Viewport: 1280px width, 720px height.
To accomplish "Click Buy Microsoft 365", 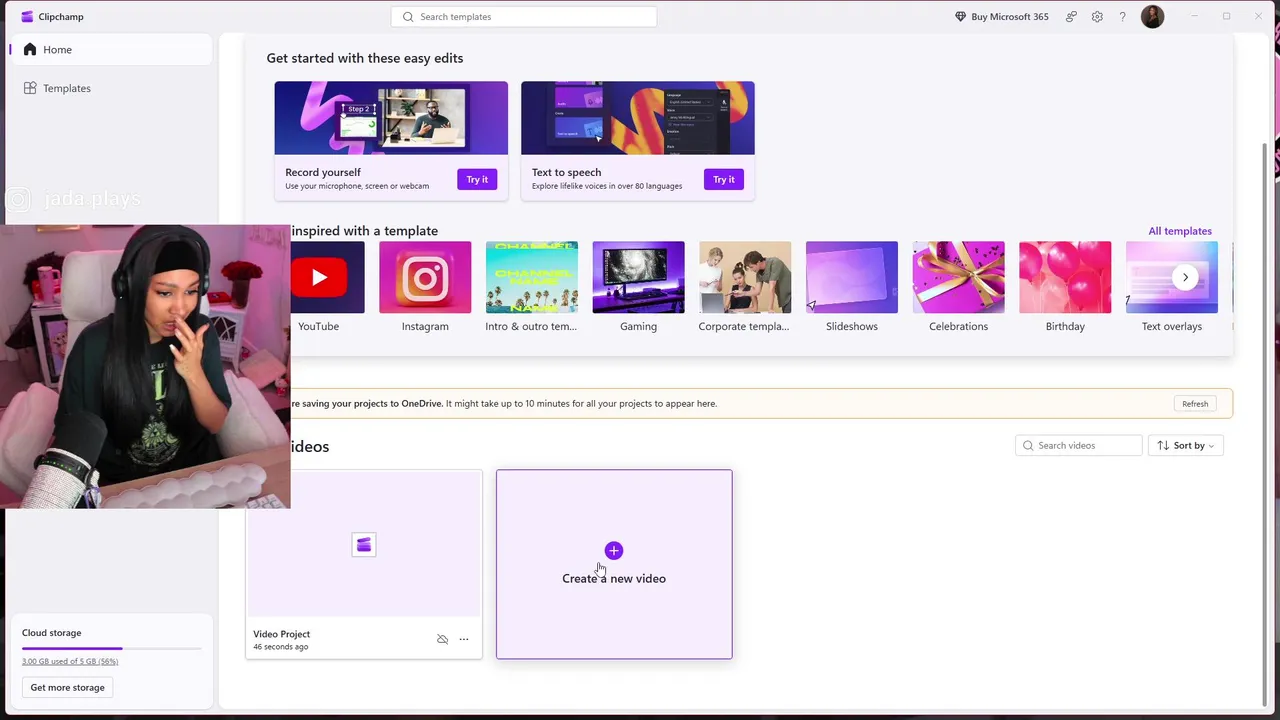I will click(1001, 17).
